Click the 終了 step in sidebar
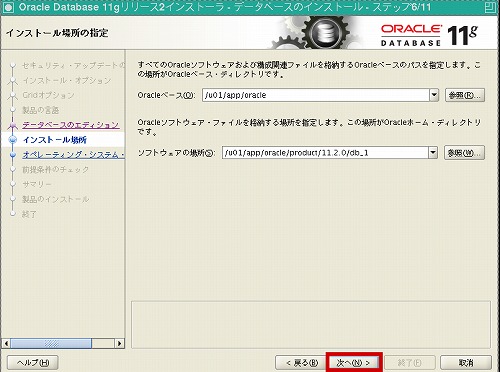This screenshot has width=500, height=372. (29, 214)
